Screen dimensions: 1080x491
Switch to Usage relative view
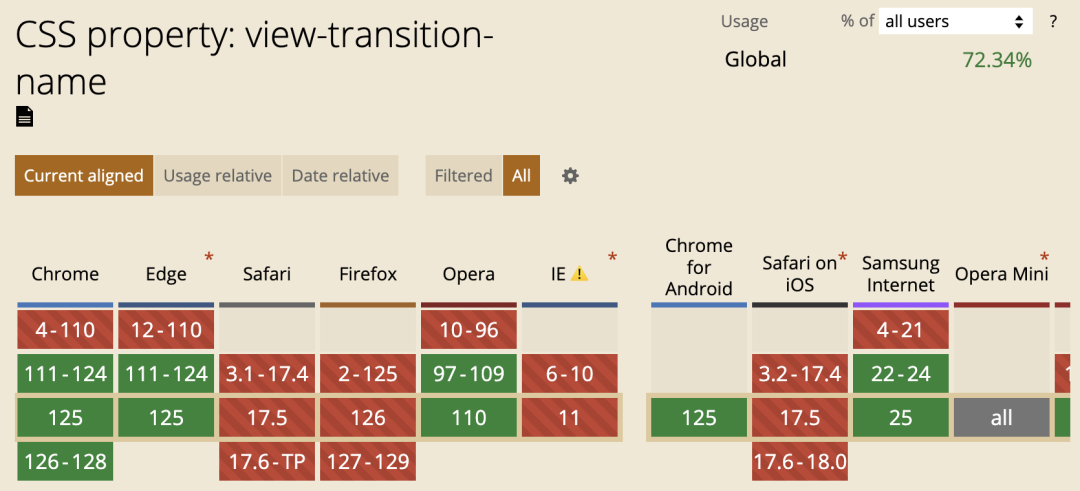(x=218, y=176)
